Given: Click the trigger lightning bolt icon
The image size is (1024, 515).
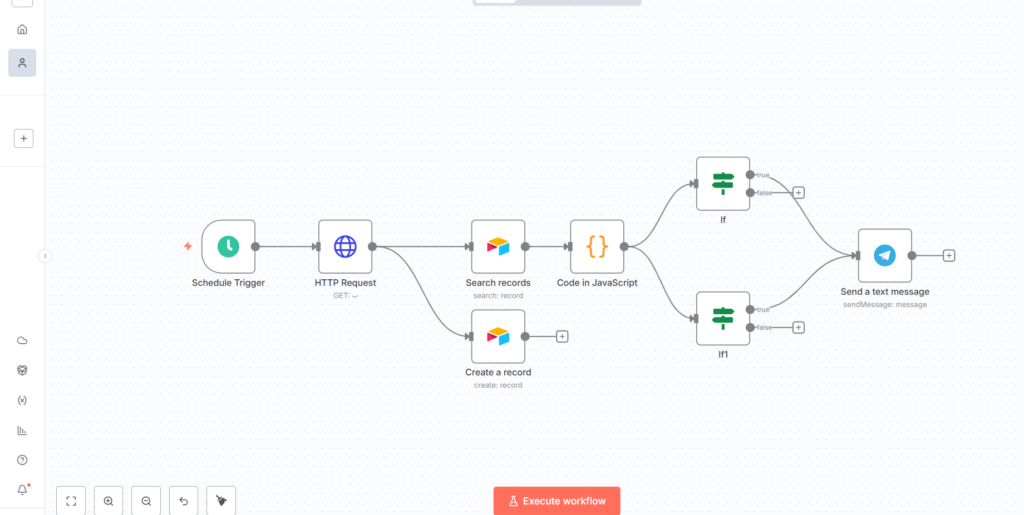Looking at the screenshot, I should tap(187, 246).
